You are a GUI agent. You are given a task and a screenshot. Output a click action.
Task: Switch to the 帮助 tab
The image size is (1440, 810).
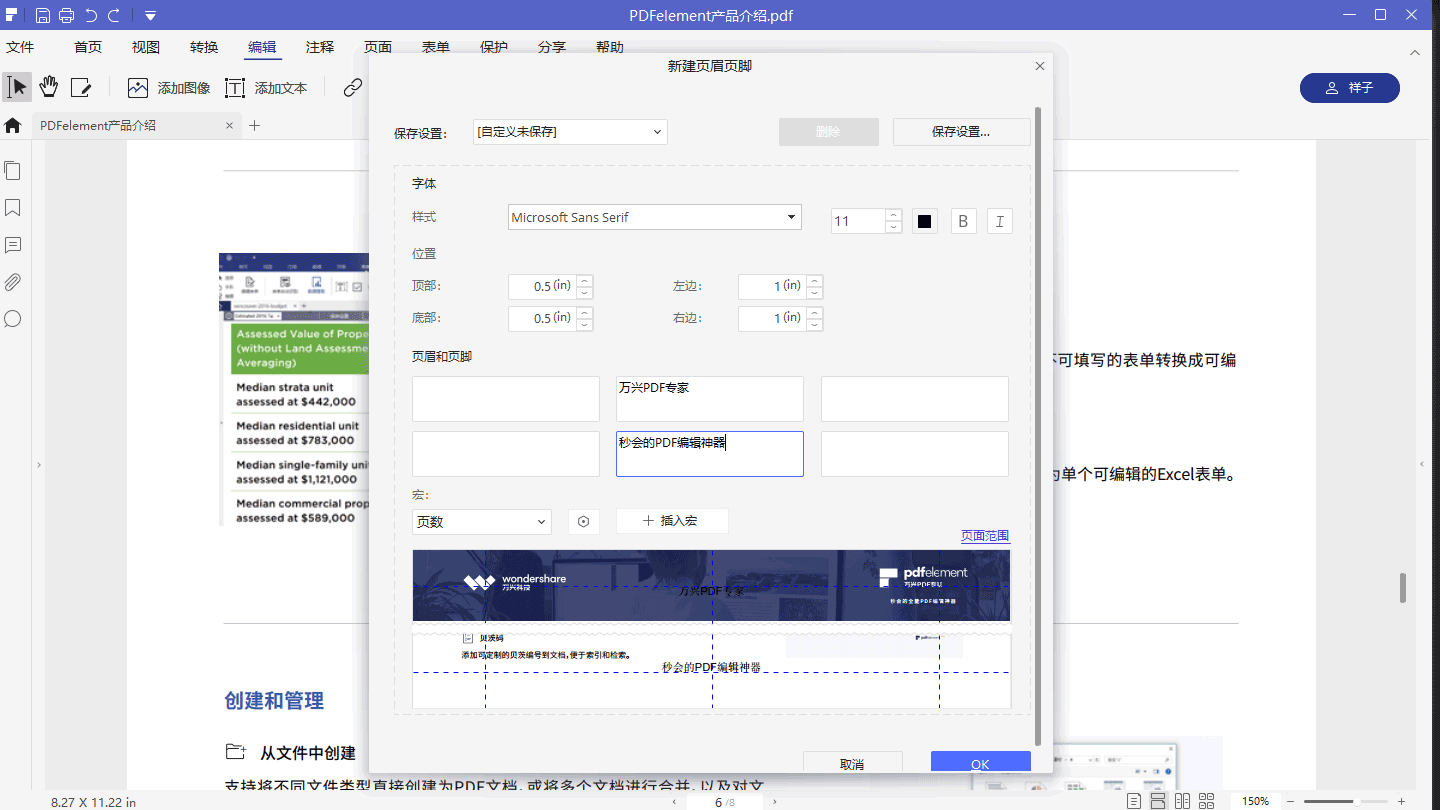click(x=610, y=47)
